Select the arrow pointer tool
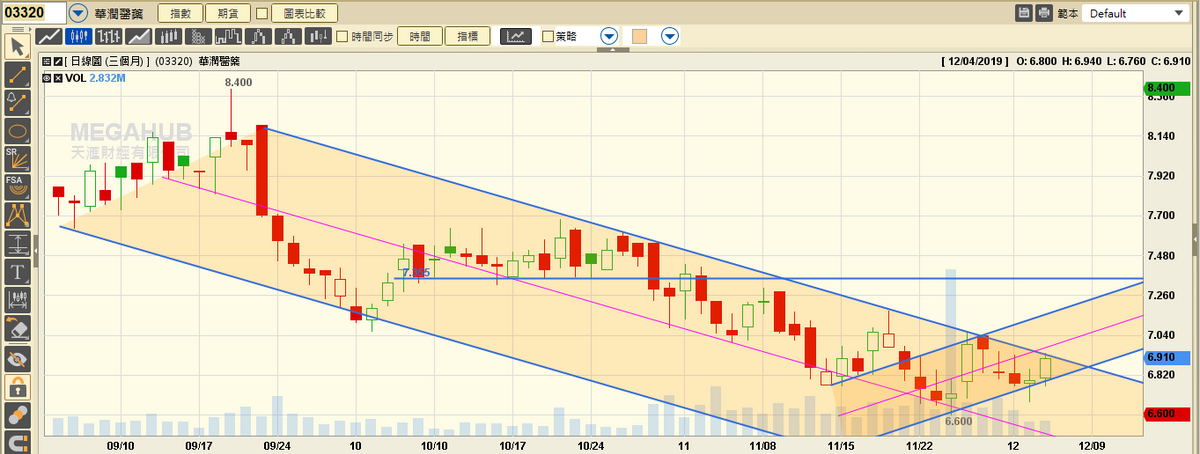 (x=17, y=46)
